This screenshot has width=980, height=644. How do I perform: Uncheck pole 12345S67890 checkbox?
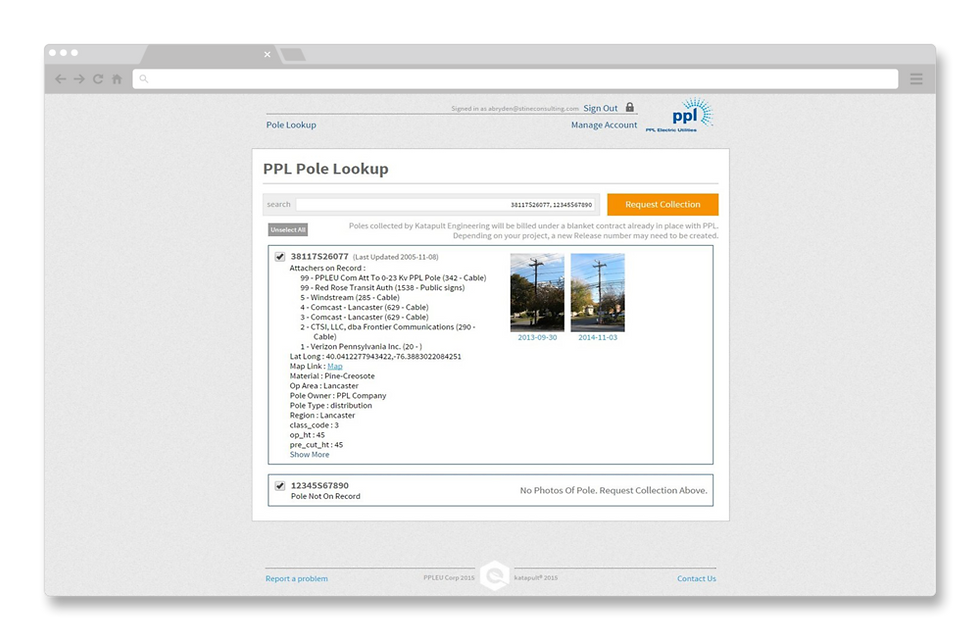(280, 486)
